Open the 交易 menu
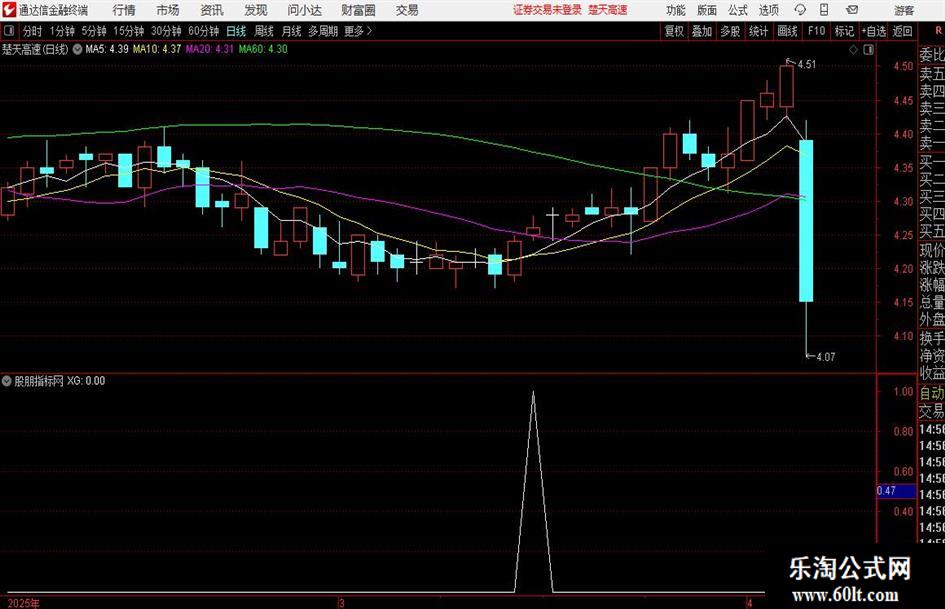The image size is (945, 609). click(x=407, y=10)
